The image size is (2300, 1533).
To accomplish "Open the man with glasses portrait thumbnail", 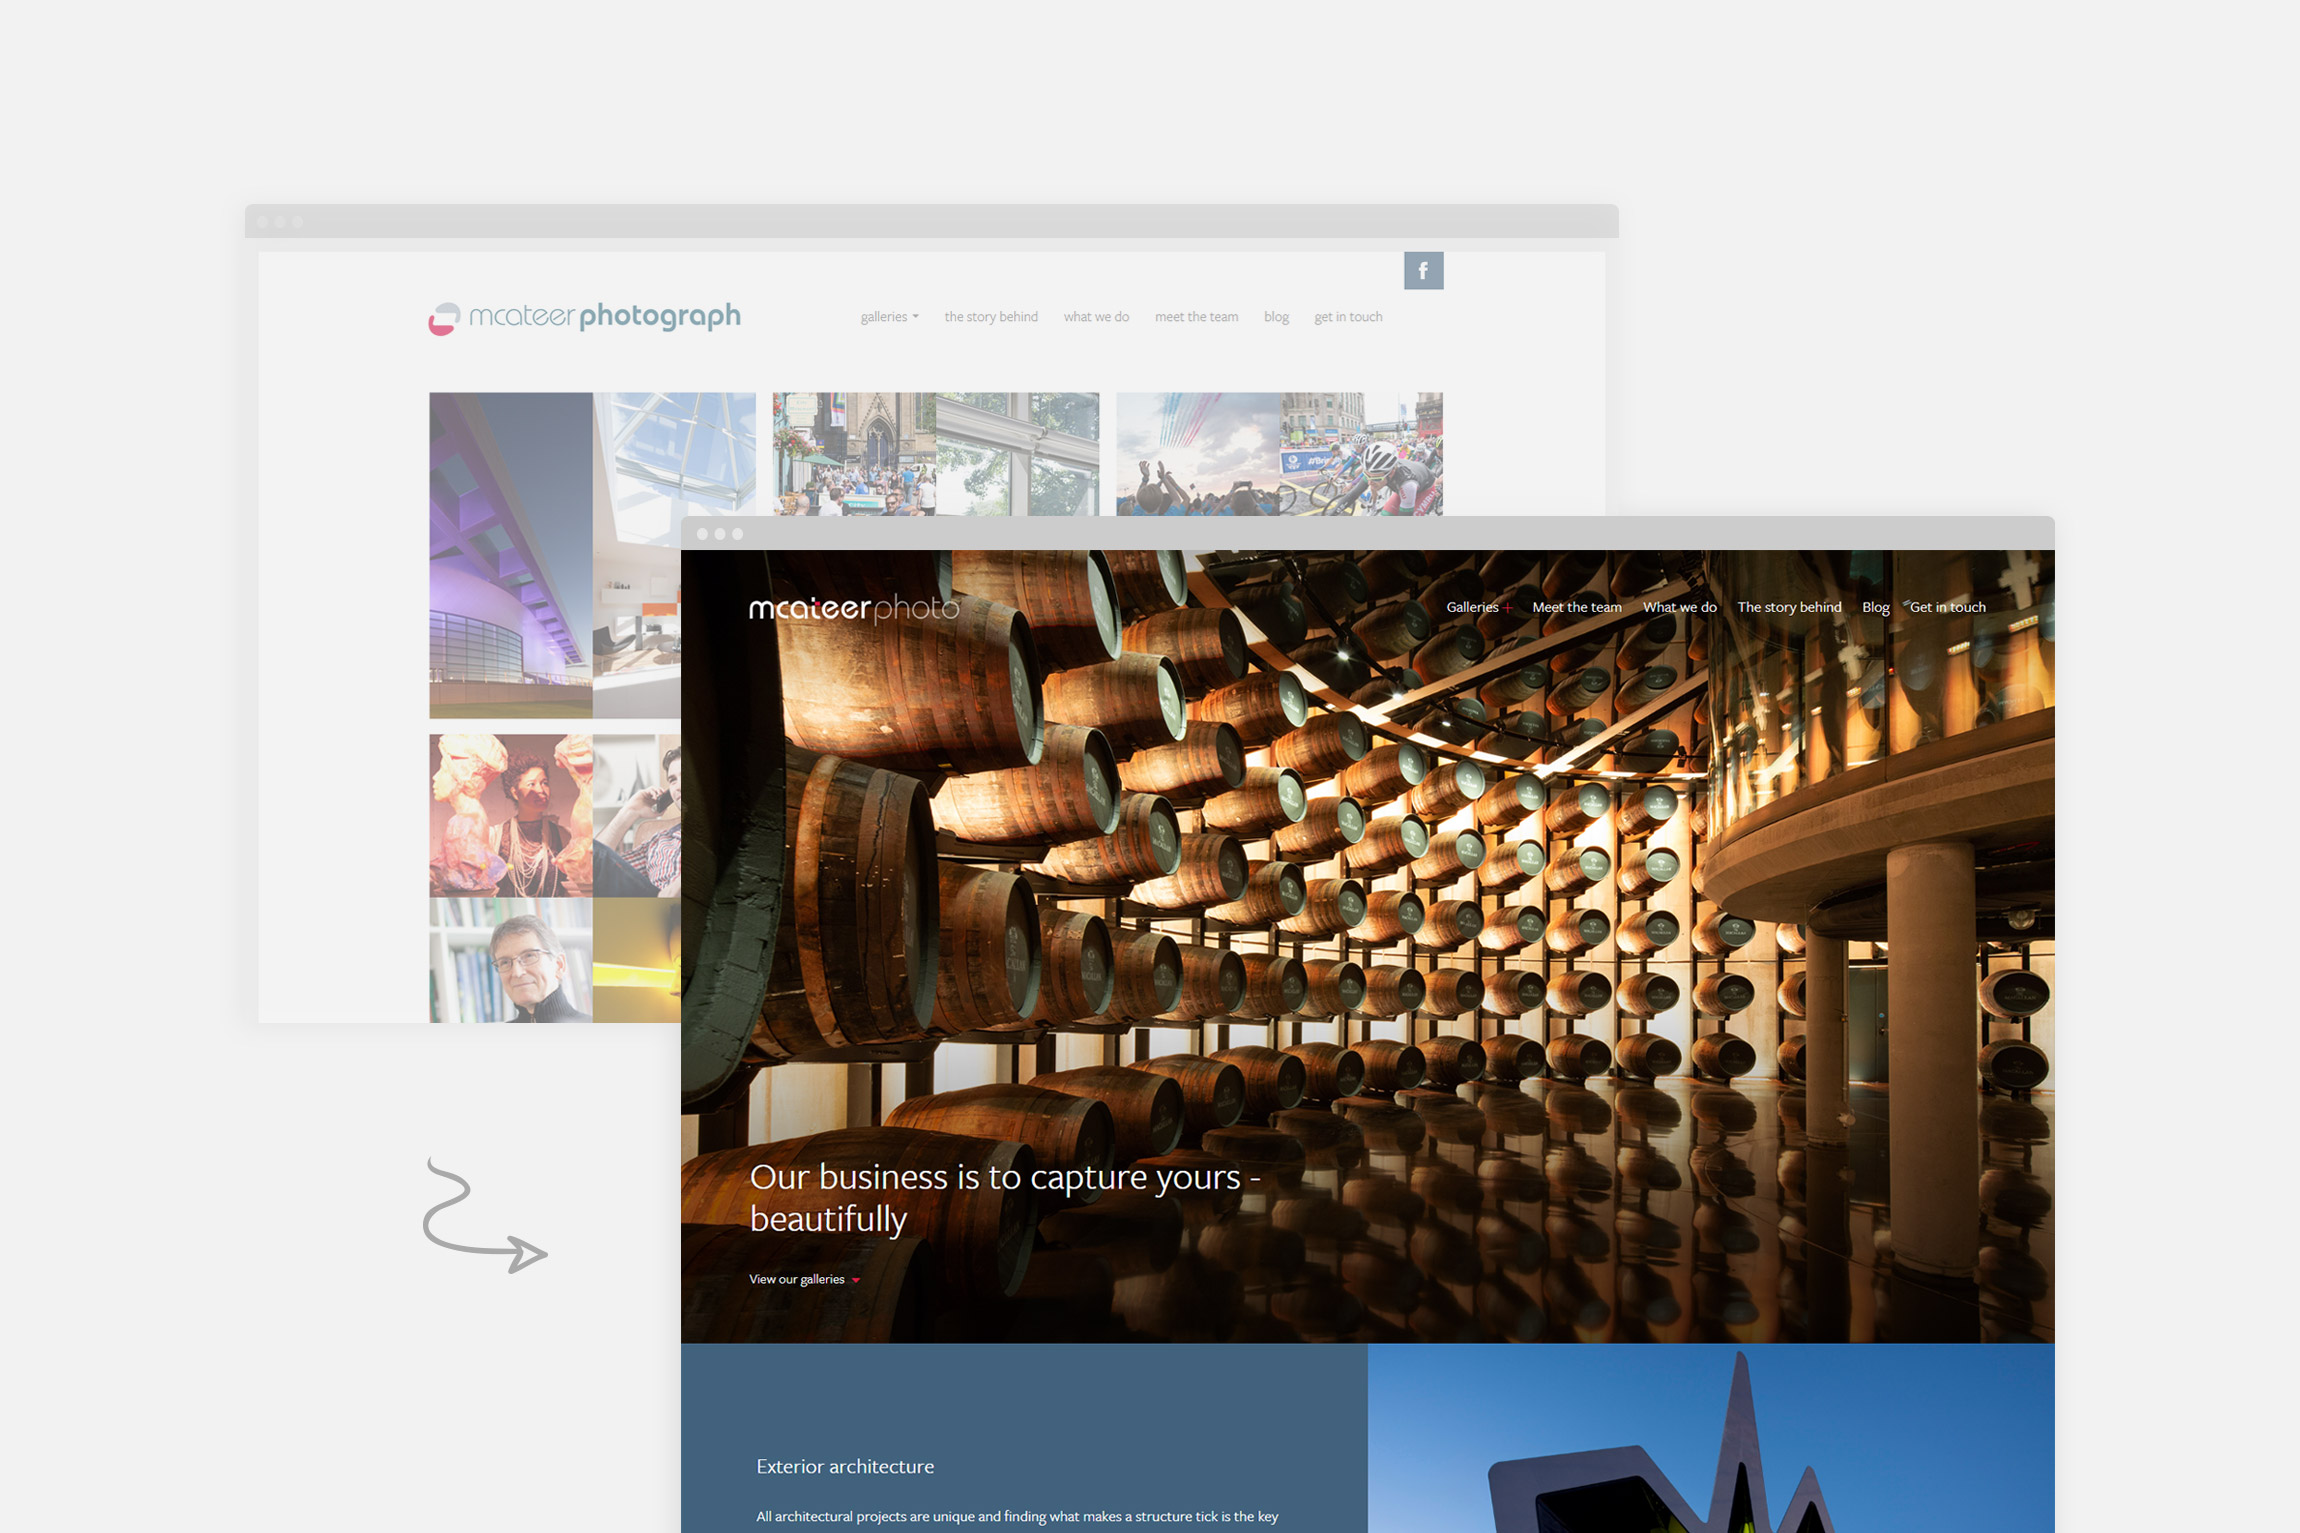I will 511,960.
